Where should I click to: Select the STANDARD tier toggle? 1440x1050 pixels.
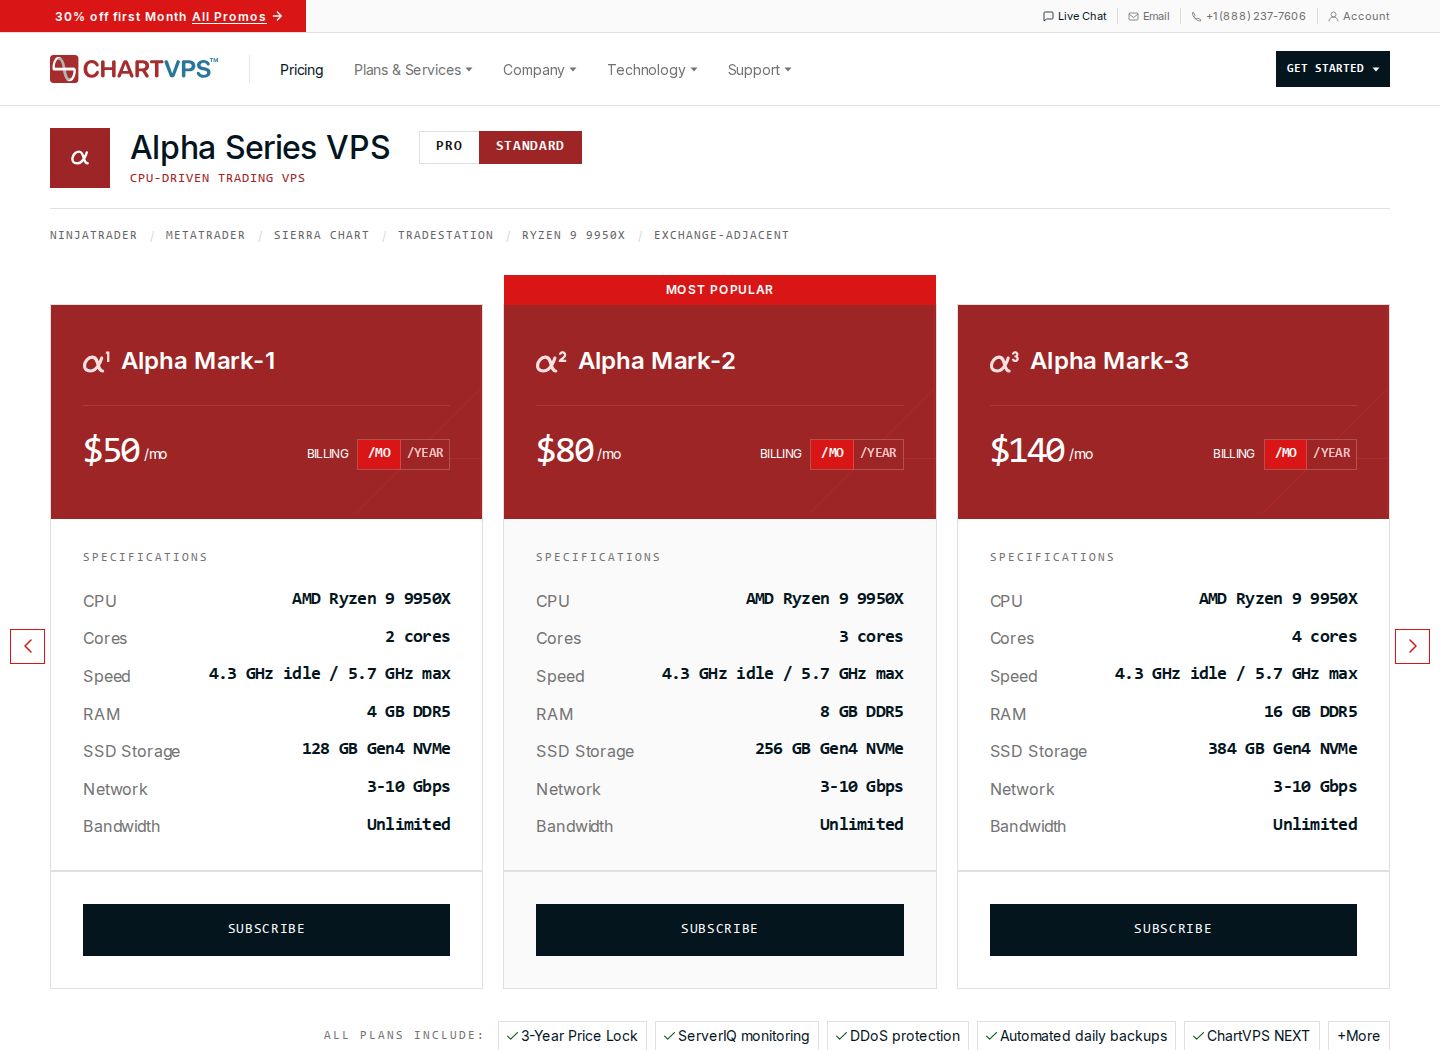[x=530, y=146]
